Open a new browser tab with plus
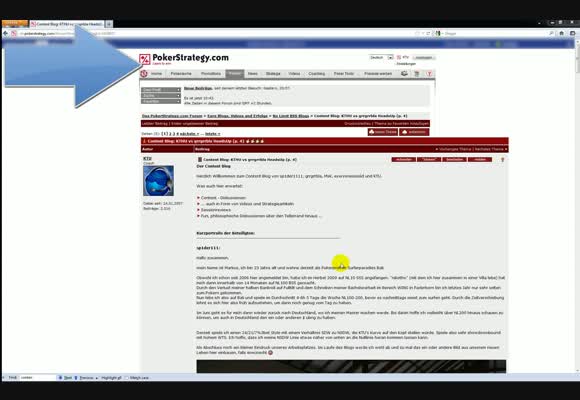This screenshot has width=580, height=400. [x=109, y=24]
